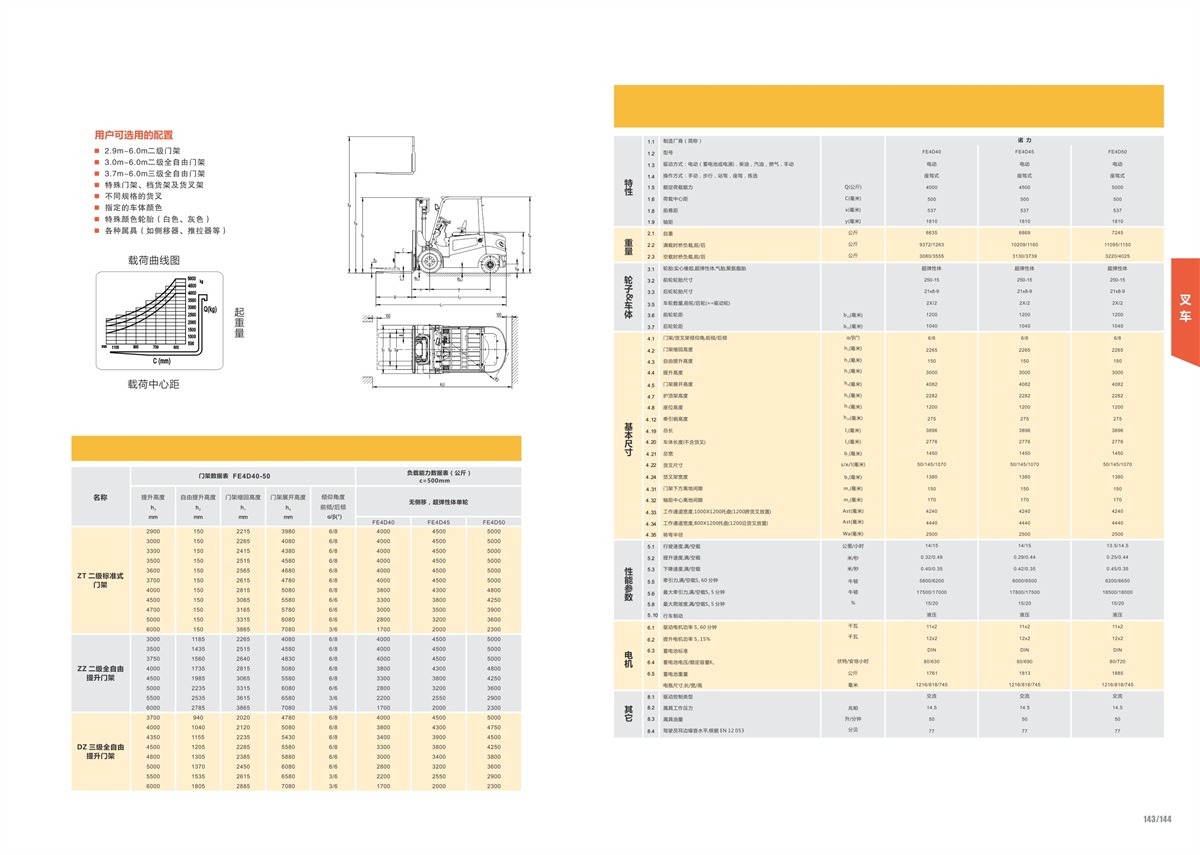Click the 基本尺寸 section label
This screenshot has width=1200, height=855.
(629, 439)
